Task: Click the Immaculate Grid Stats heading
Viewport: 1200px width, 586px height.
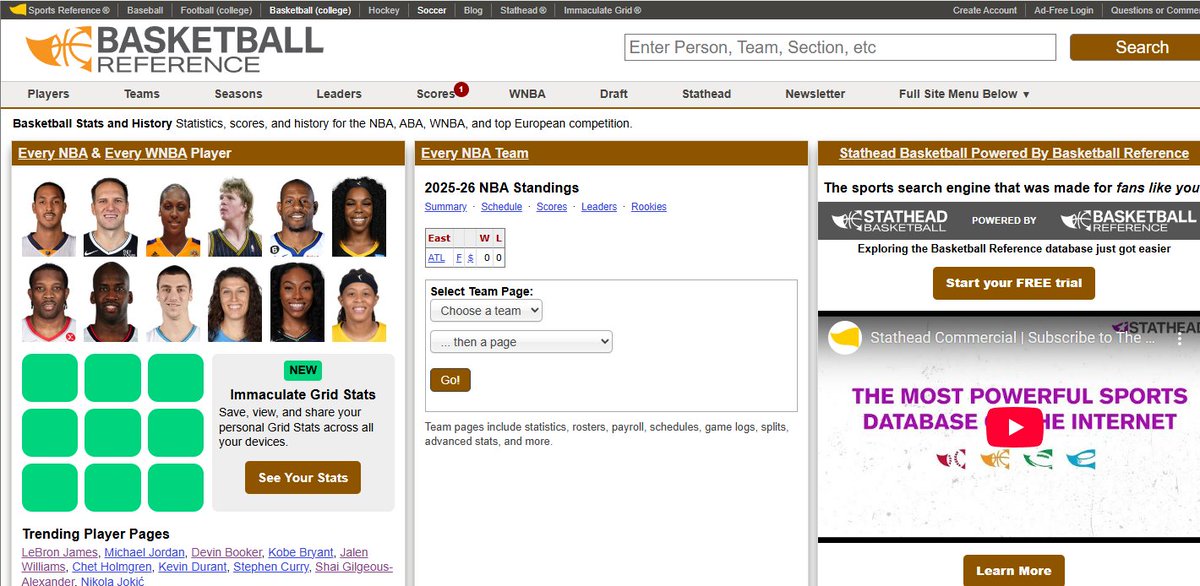Action: (x=303, y=395)
